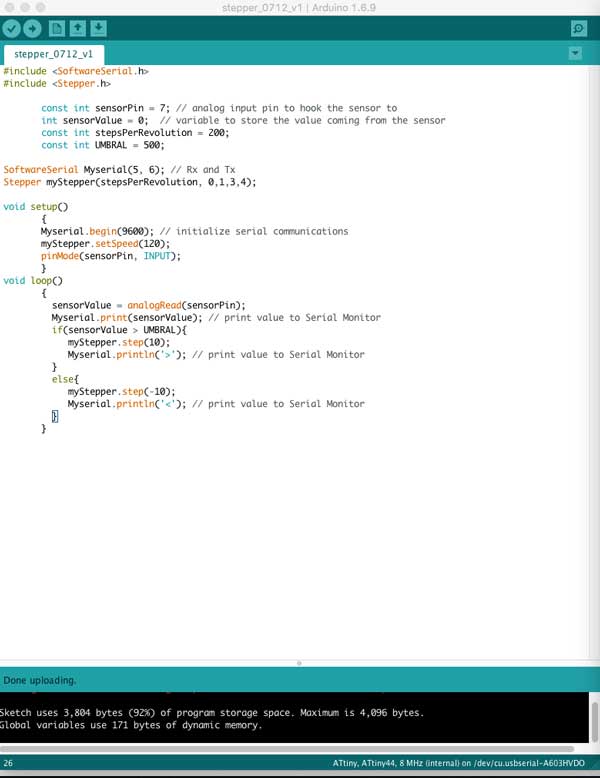
Task: Click the "myStepper.setSpeed(120)" statement
Action: [105, 244]
